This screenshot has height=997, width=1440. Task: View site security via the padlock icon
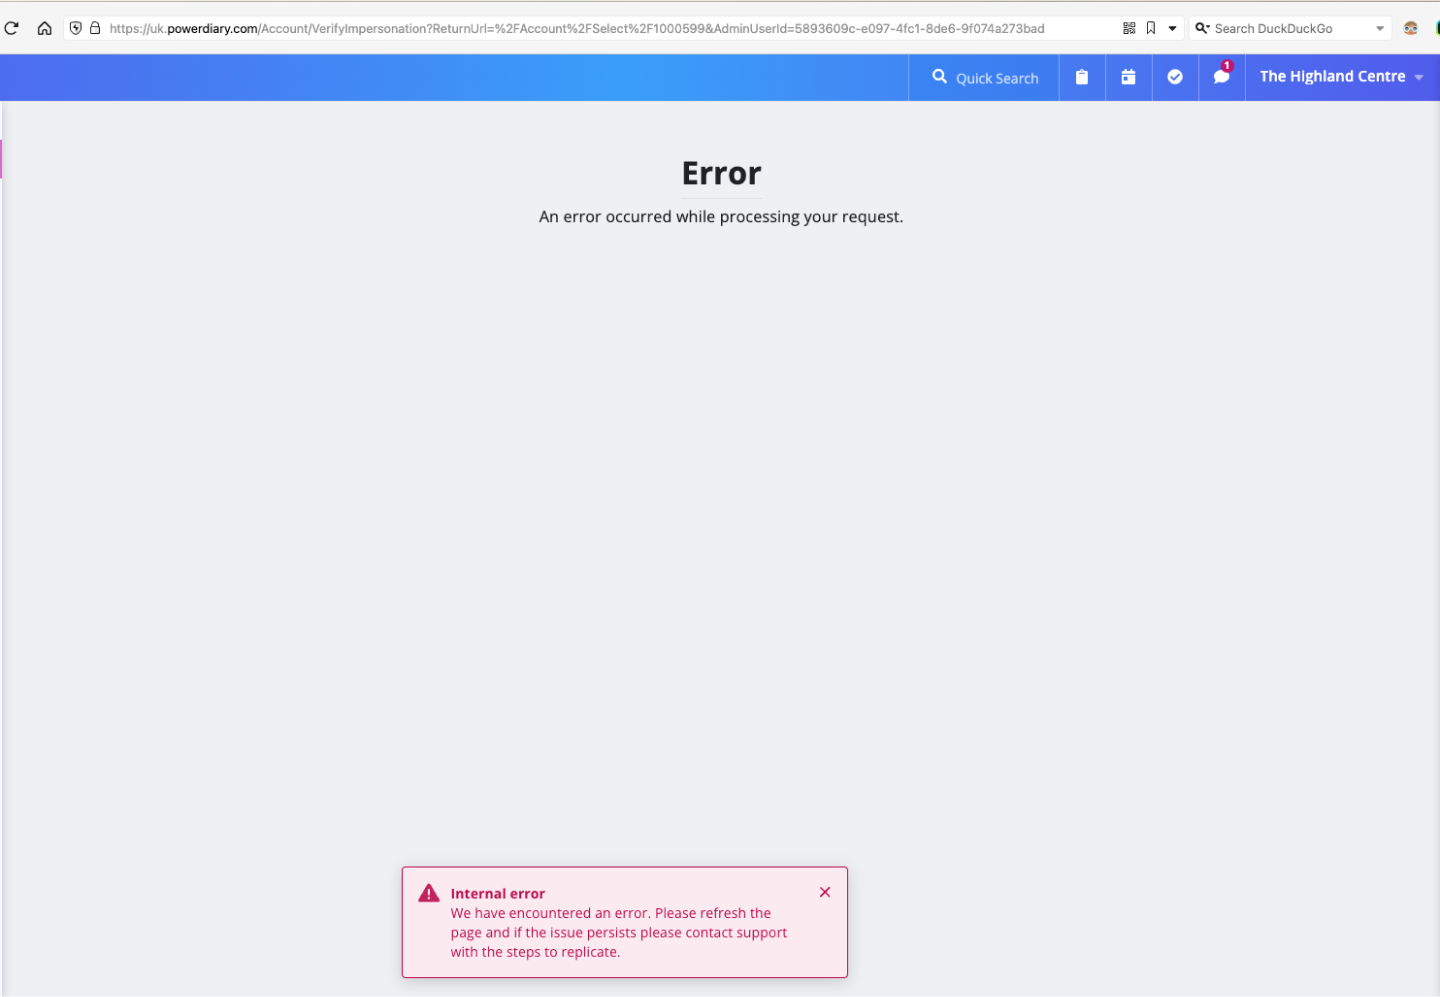pos(95,28)
